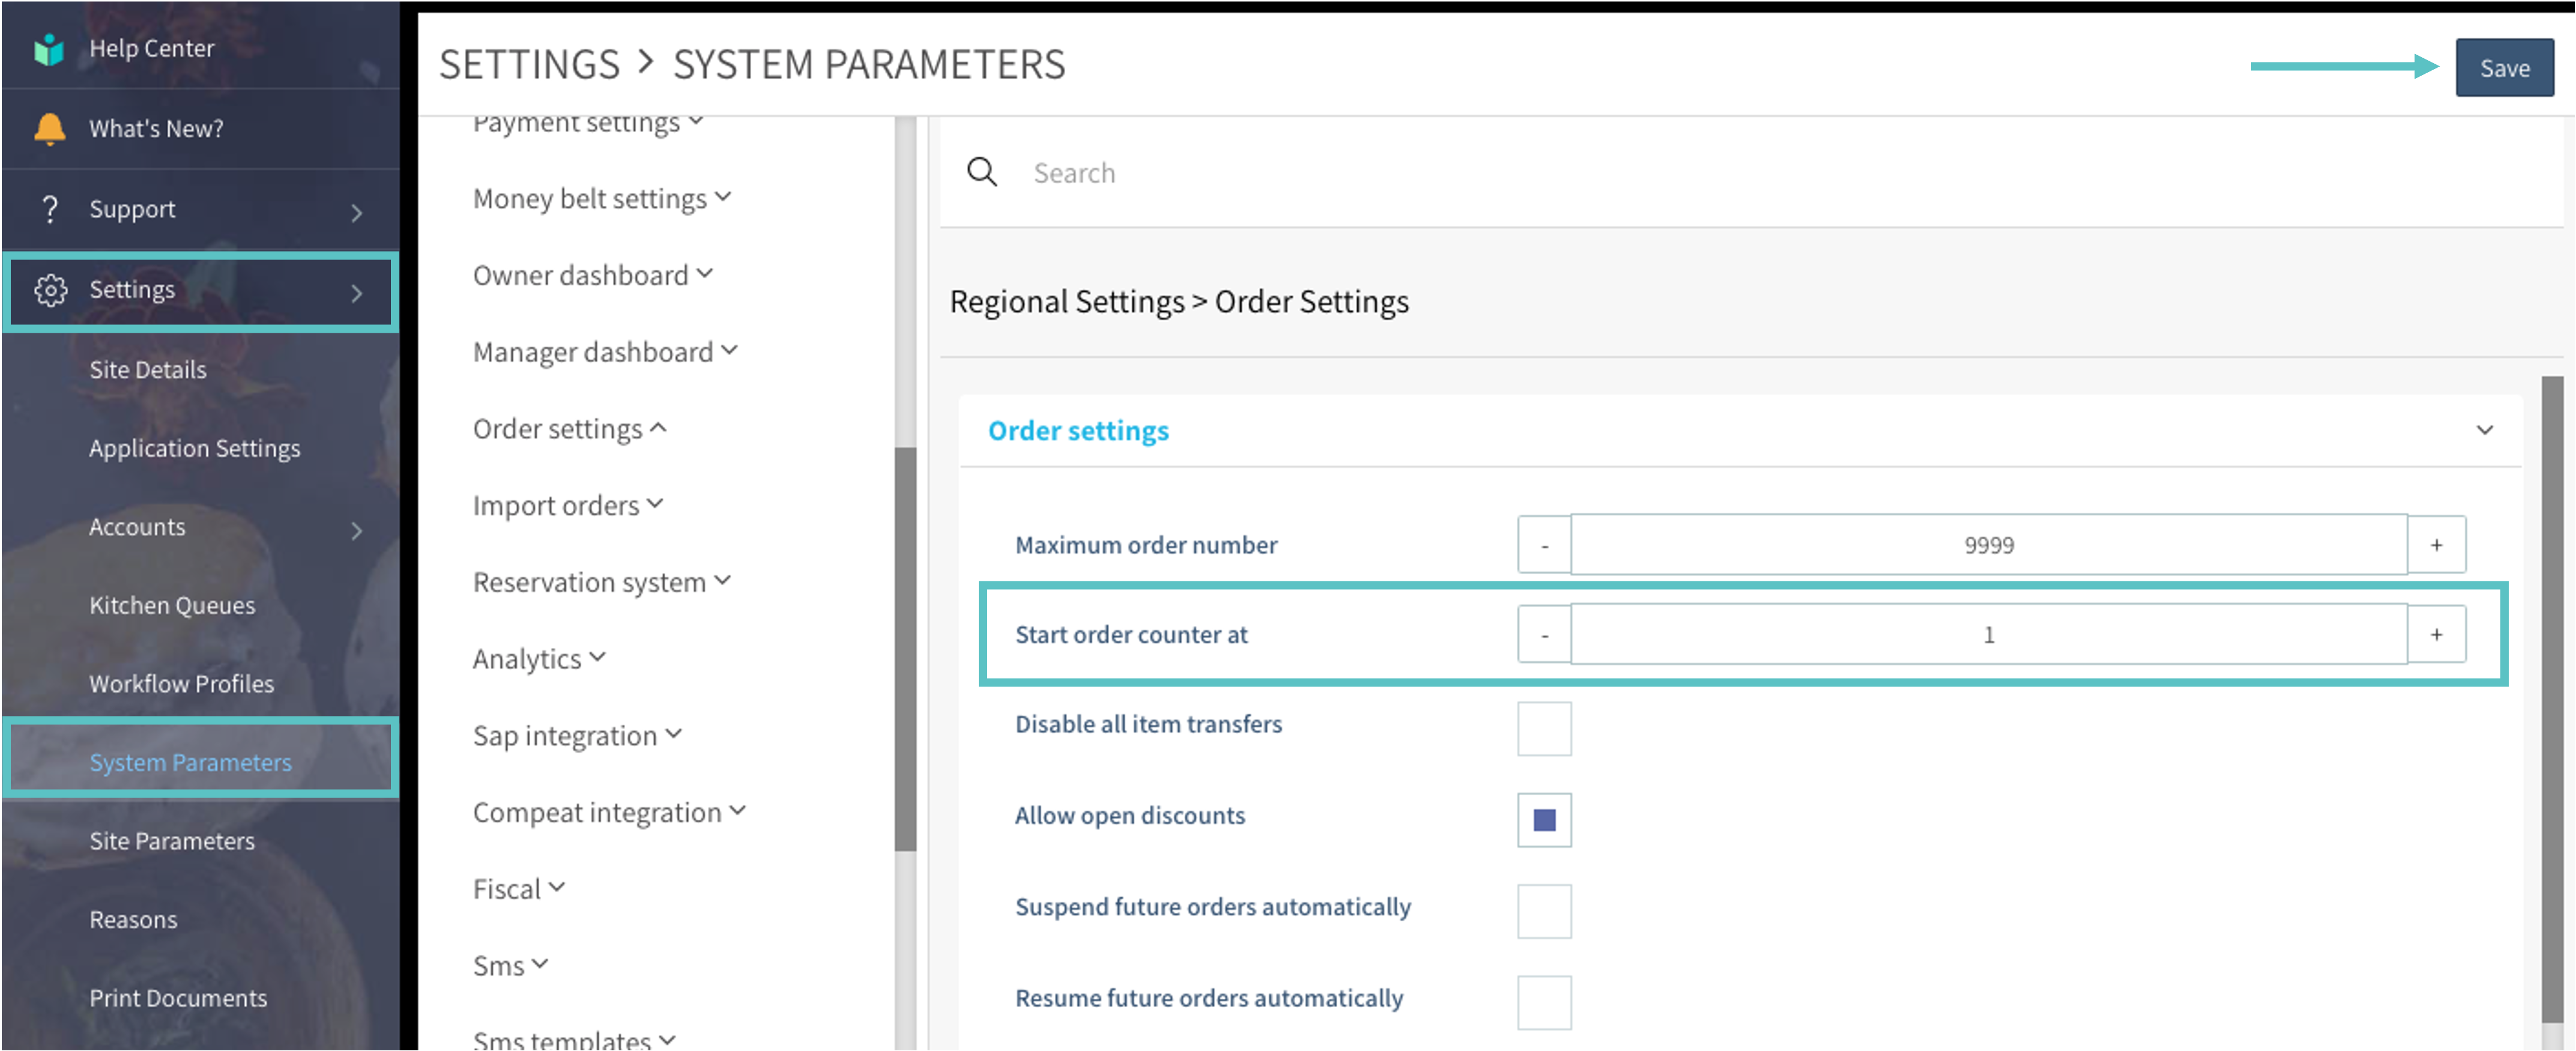This screenshot has height=1051, width=2576.
Task: Decrease Start order counter with minus
Action: (1543, 635)
